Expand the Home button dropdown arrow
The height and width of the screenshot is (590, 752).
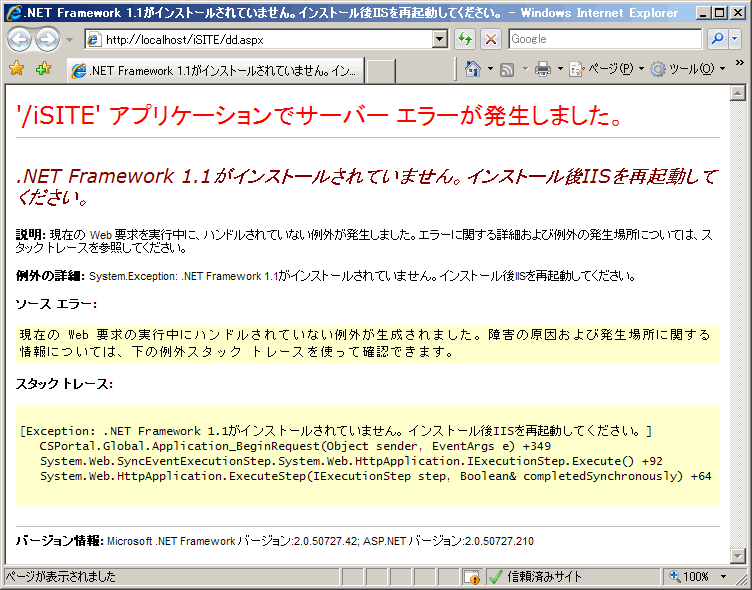490,70
